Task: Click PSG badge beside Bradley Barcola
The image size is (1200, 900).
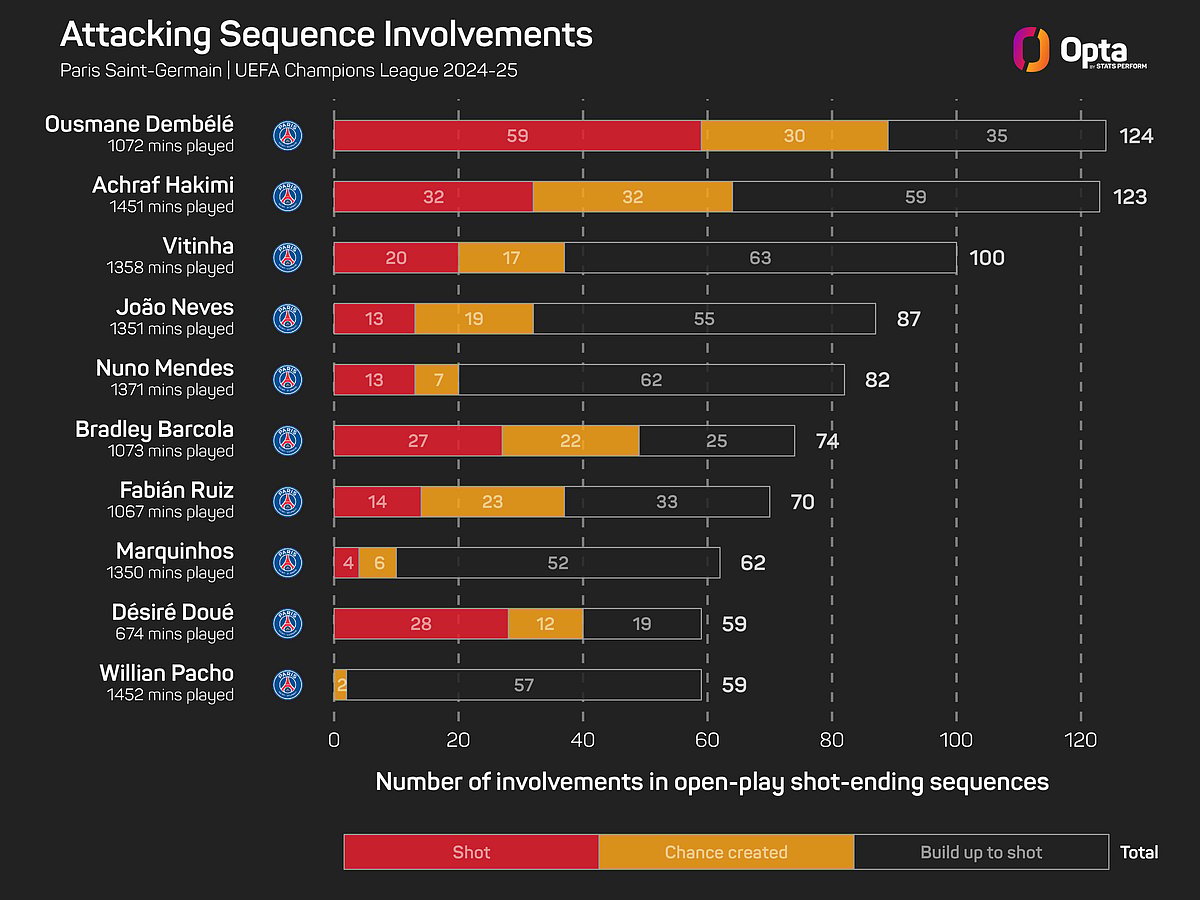Action: point(288,441)
